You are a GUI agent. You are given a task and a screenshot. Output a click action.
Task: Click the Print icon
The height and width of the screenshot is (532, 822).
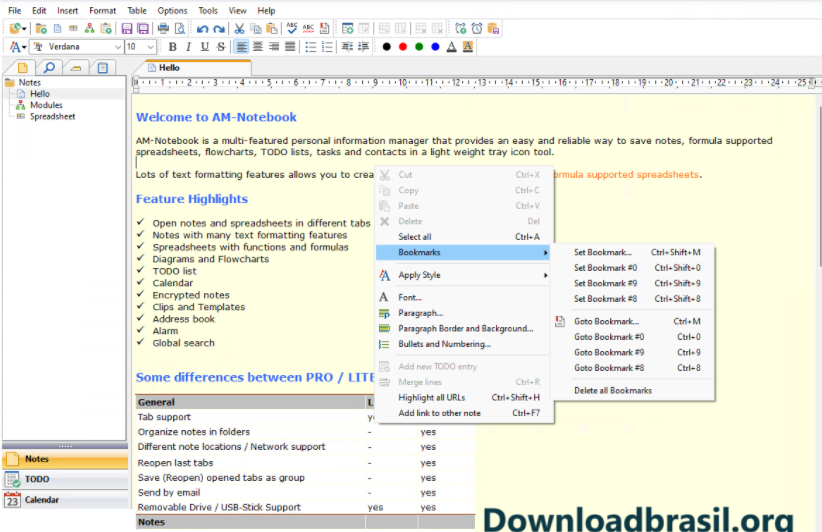(164, 29)
